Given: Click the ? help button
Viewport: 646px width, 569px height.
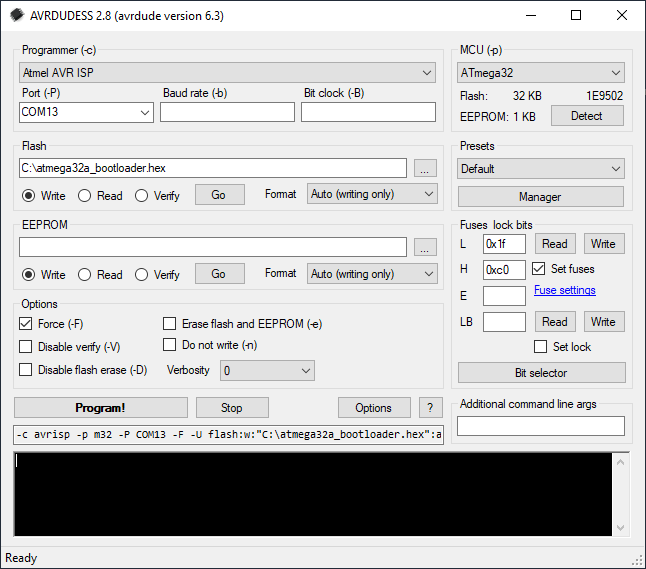Looking at the screenshot, I should 431,407.
